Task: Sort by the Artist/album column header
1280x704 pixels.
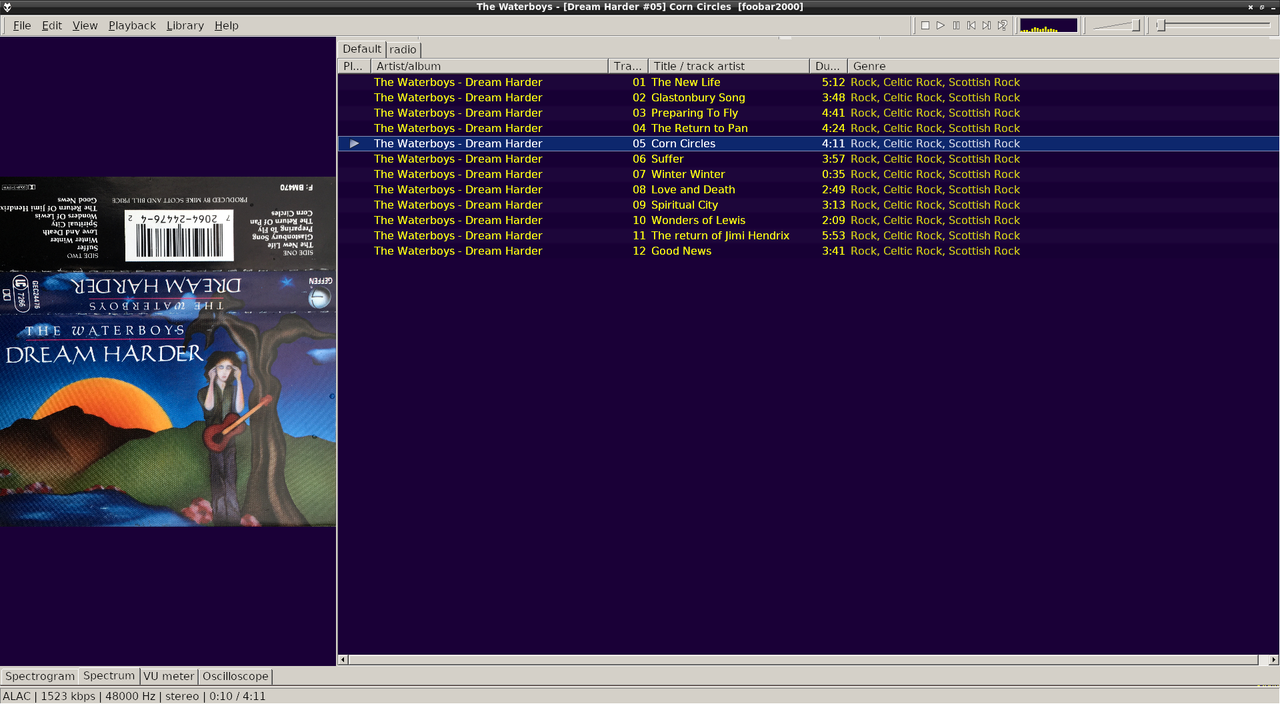Action: (489, 66)
